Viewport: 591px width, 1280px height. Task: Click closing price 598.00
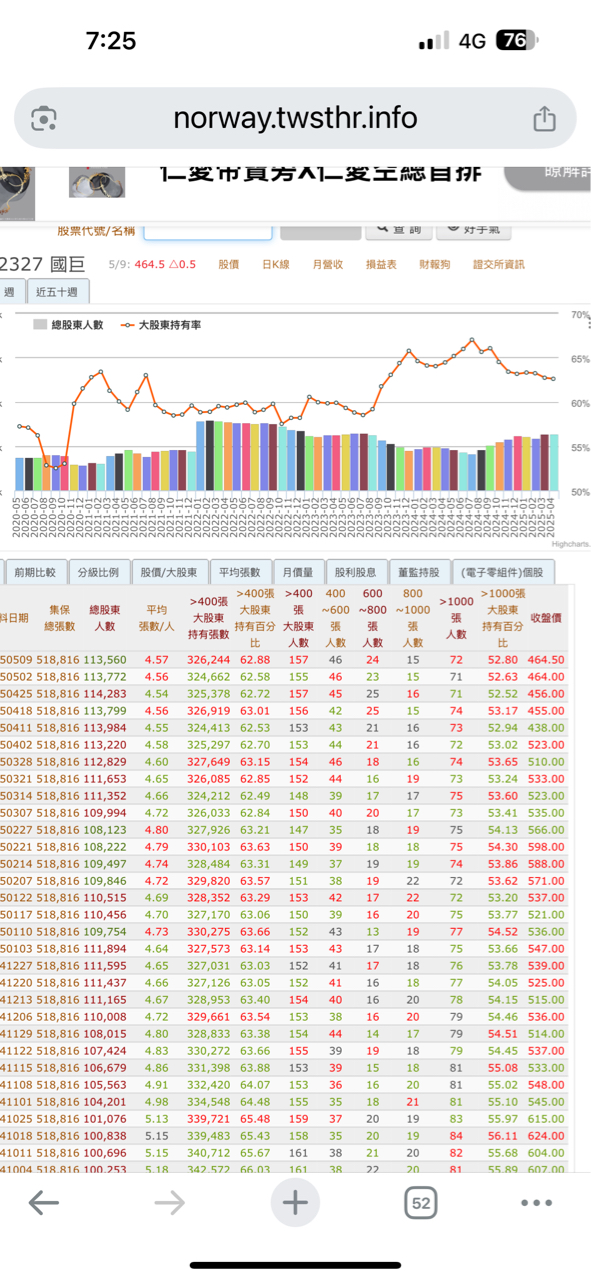pos(547,846)
